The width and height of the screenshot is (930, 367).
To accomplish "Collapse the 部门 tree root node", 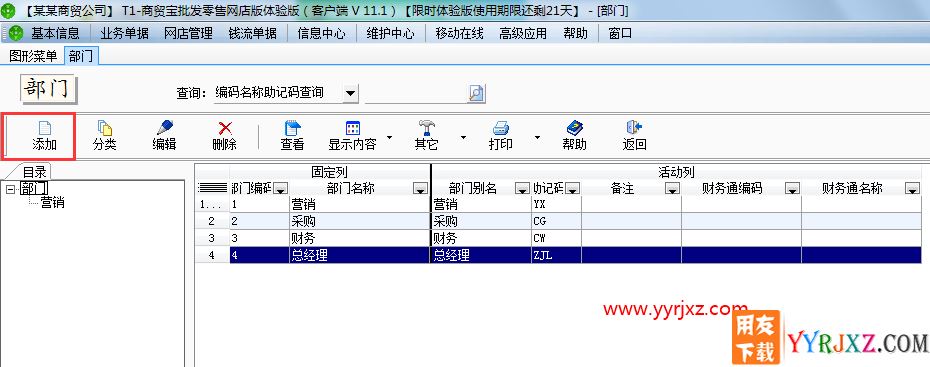I will (9, 189).
